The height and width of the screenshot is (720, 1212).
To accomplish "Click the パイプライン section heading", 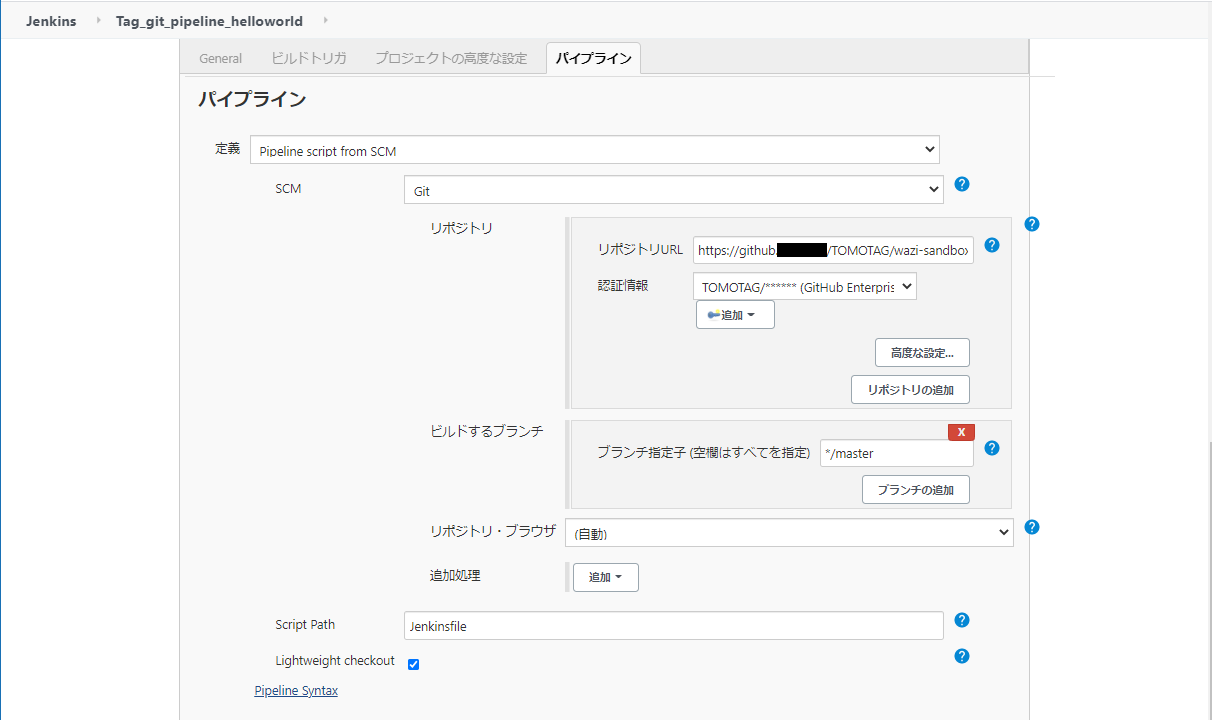I will [252, 99].
